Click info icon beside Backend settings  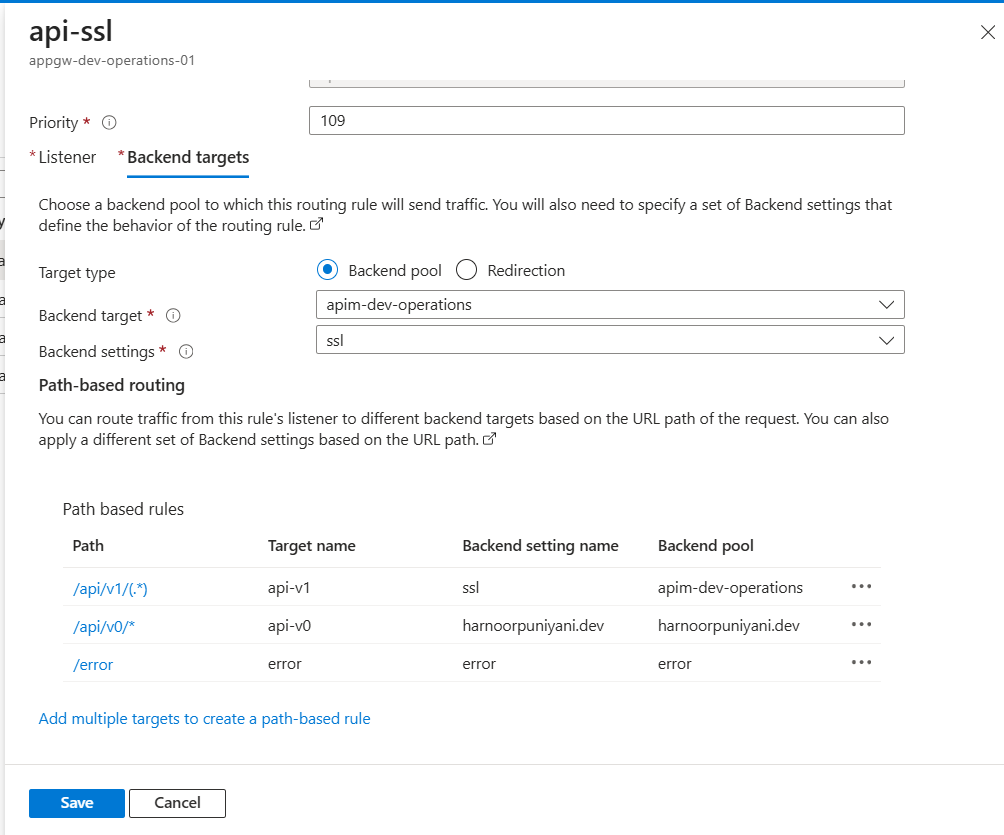(x=185, y=352)
